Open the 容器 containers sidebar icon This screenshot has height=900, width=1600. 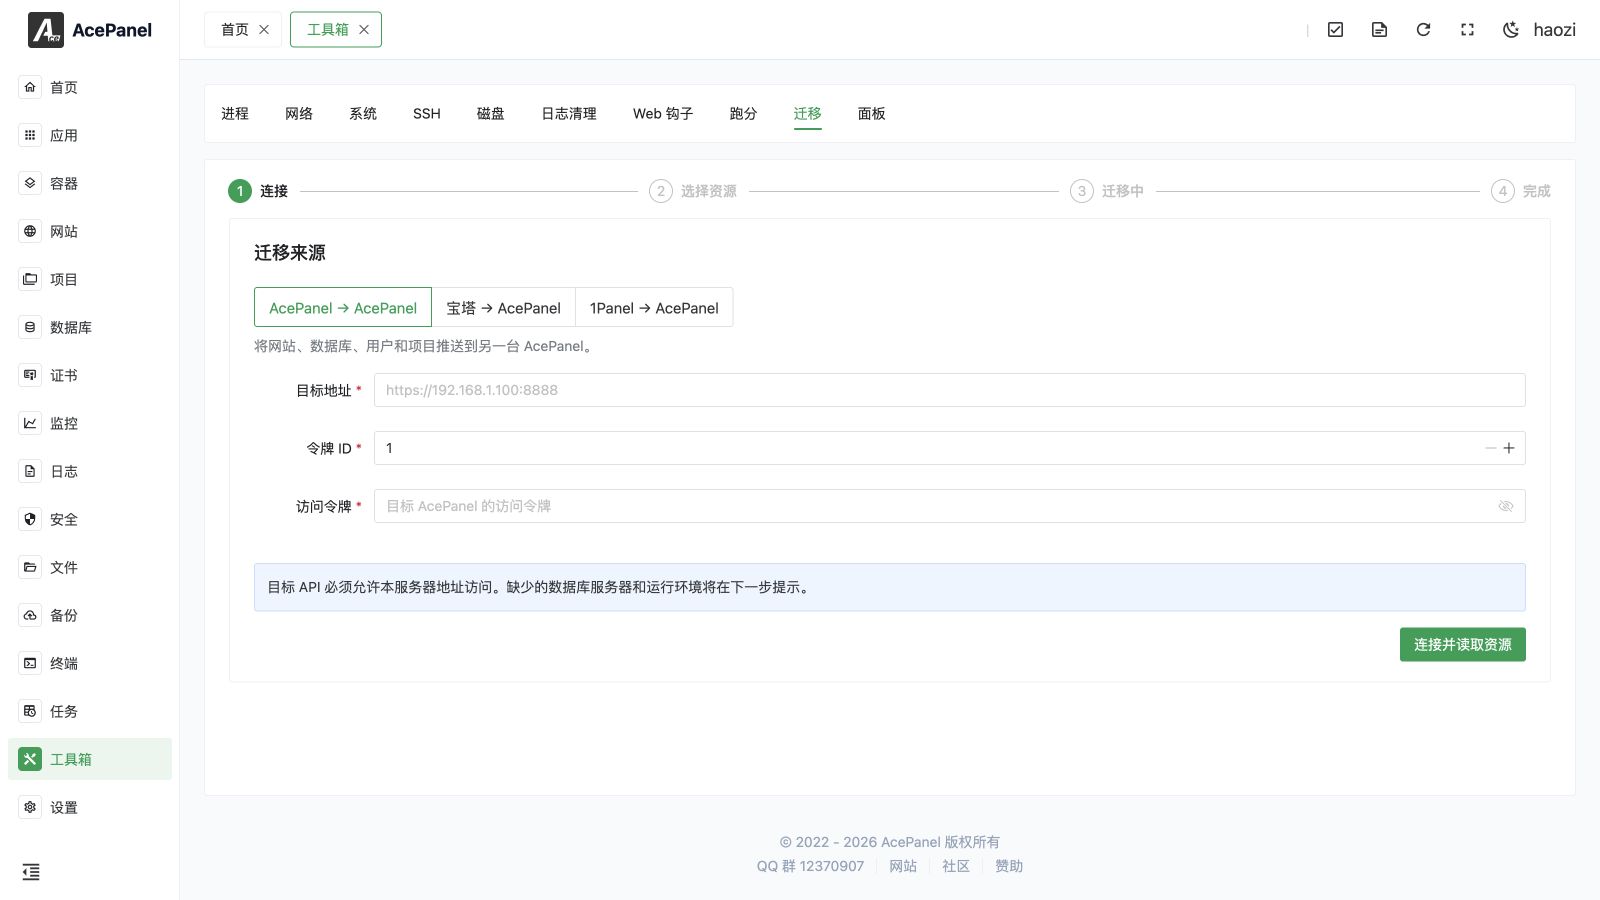(30, 183)
